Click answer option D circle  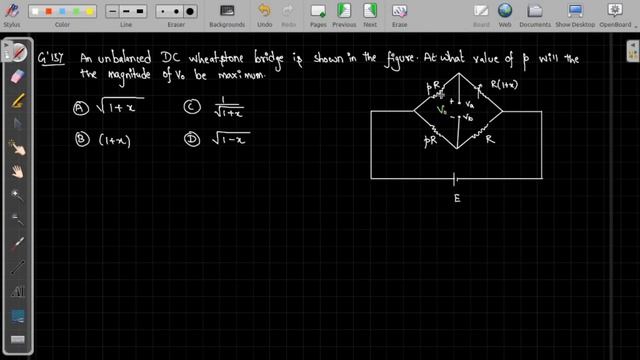tap(192, 139)
